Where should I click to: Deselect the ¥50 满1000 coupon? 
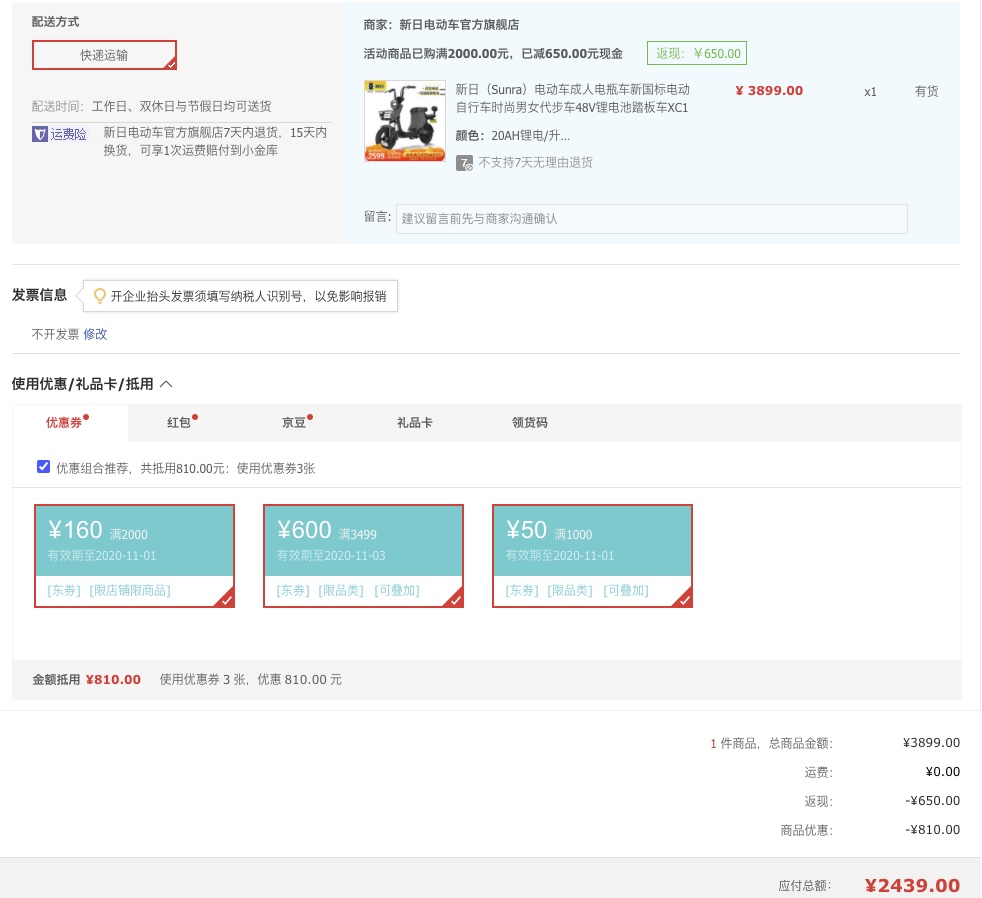(592, 556)
